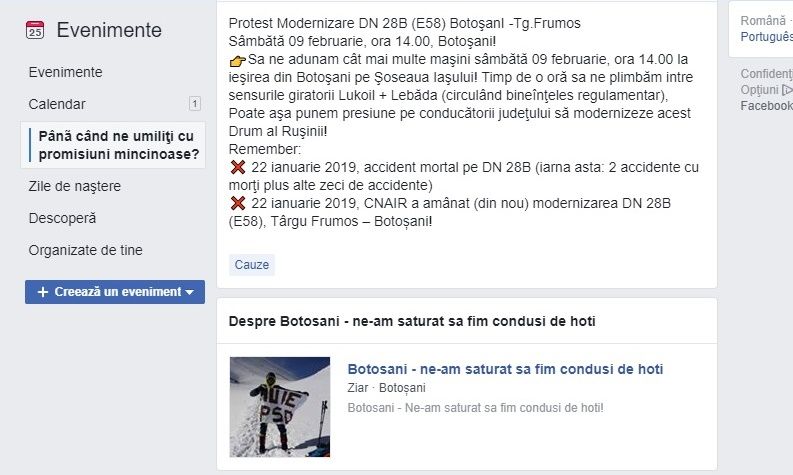Open the Botosani page title link
793x475 pixels.
click(x=505, y=369)
